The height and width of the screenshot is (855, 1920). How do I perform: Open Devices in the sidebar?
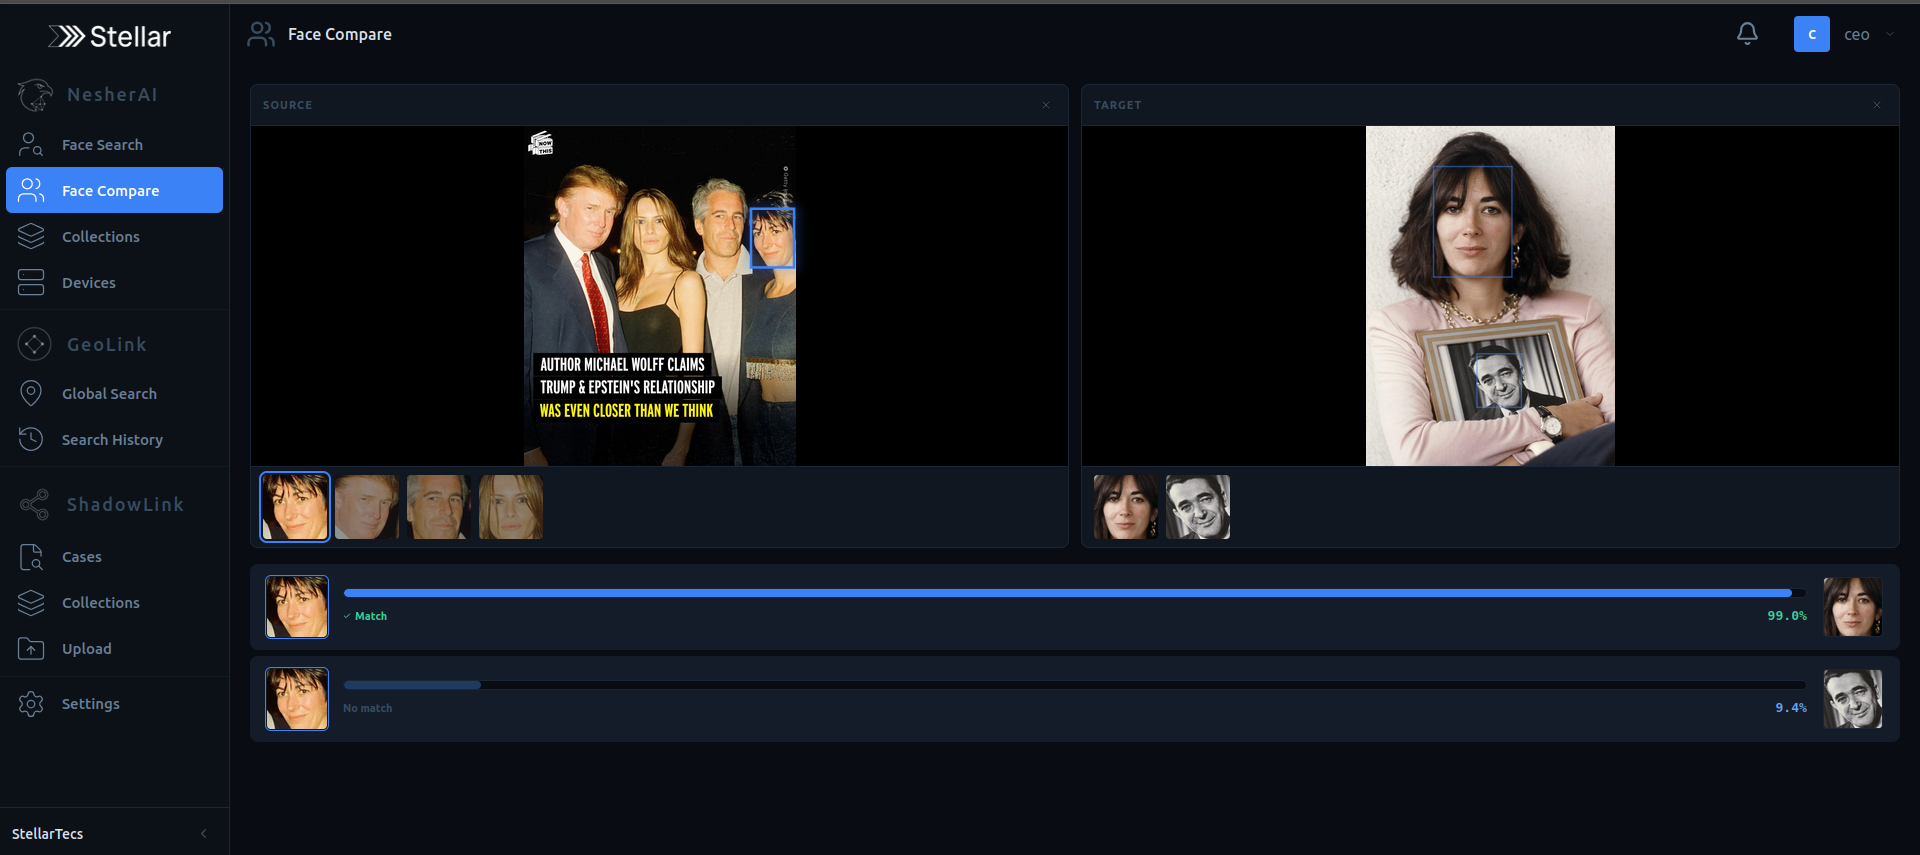click(88, 283)
